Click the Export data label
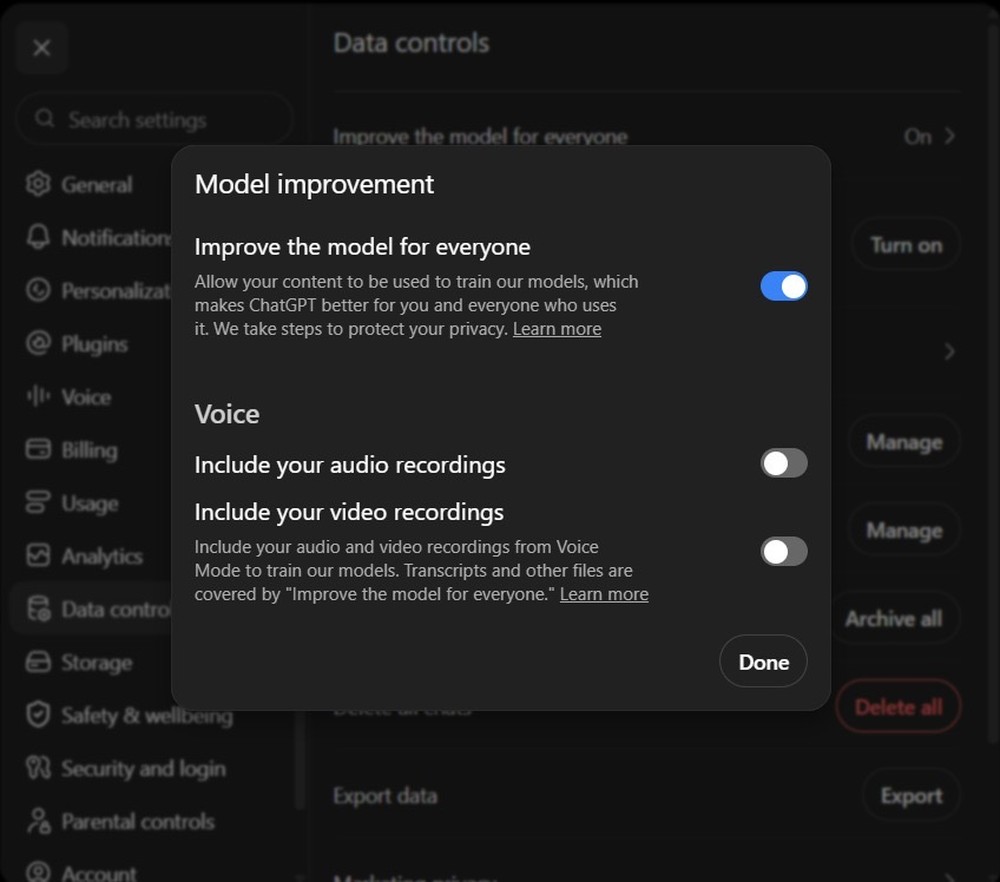This screenshot has width=1000, height=882. tap(385, 796)
